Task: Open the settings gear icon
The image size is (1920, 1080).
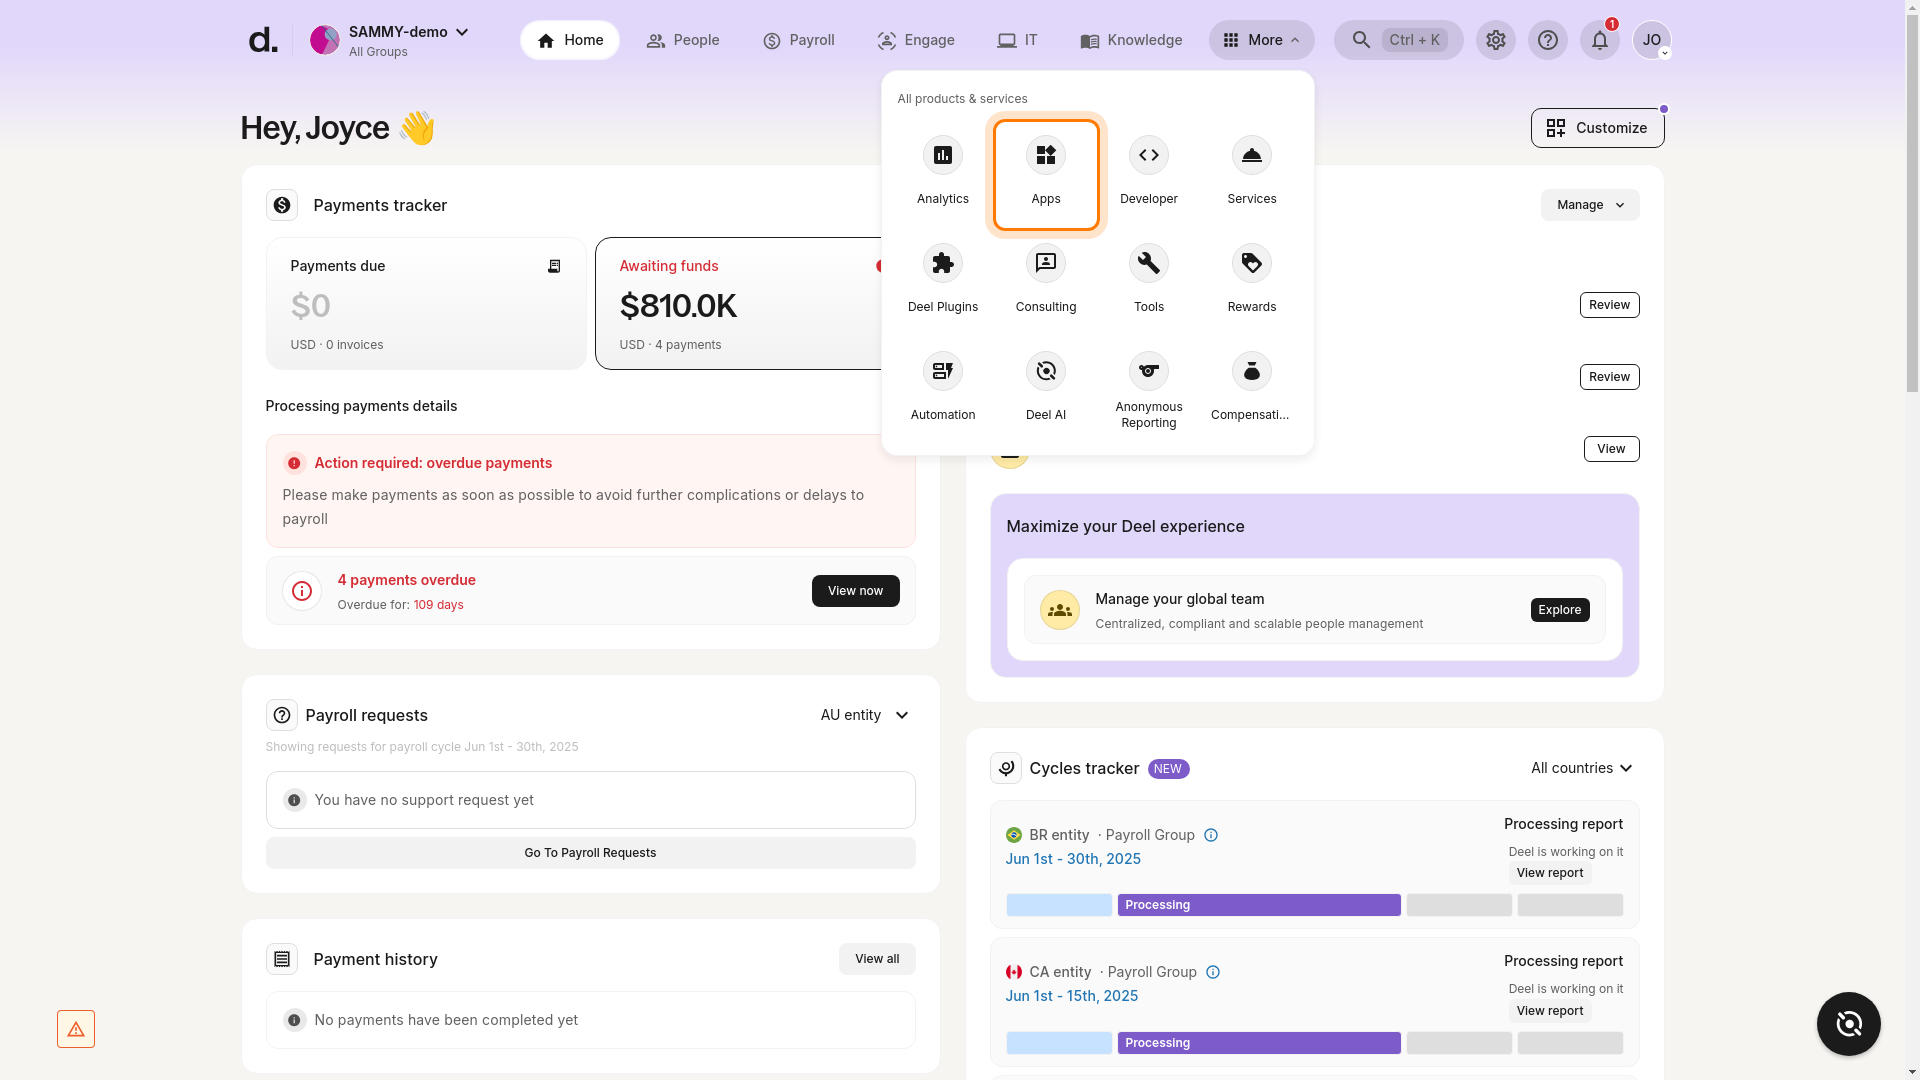Action: tap(1495, 40)
